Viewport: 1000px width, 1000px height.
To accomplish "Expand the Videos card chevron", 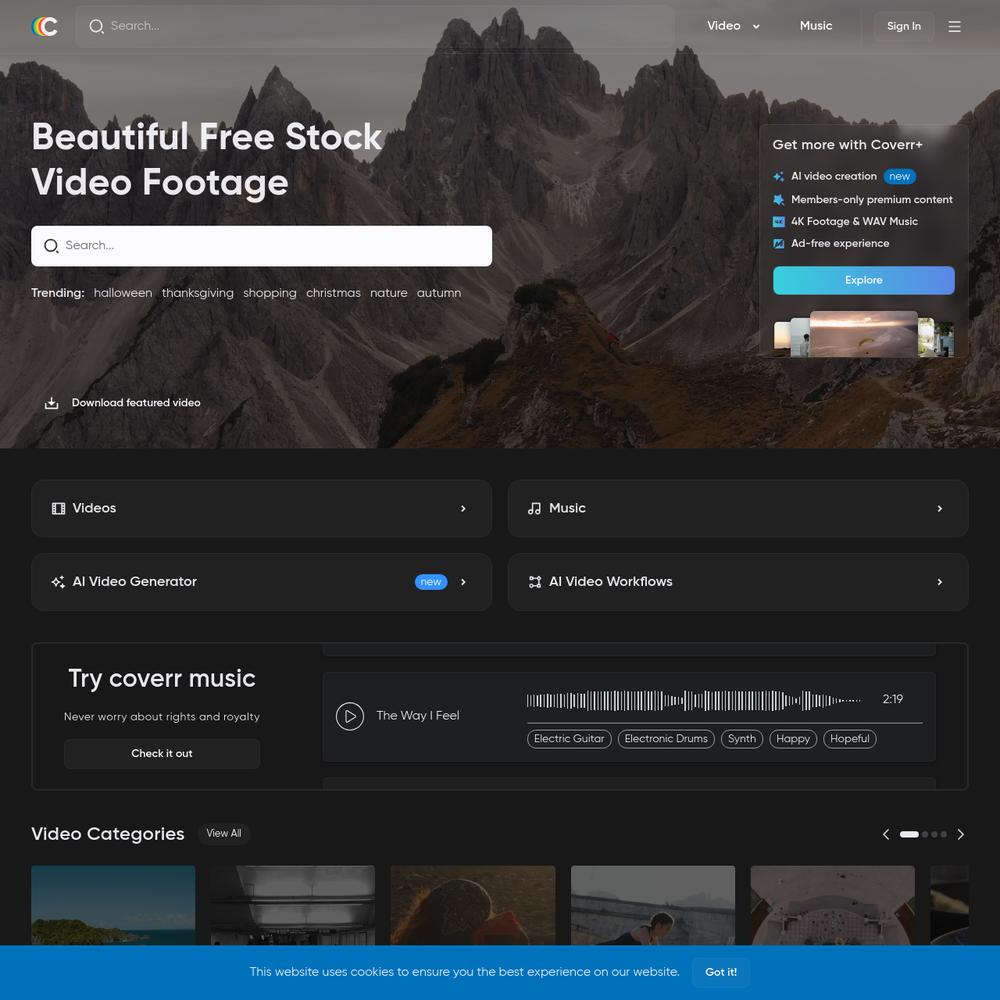I will [463, 508].
